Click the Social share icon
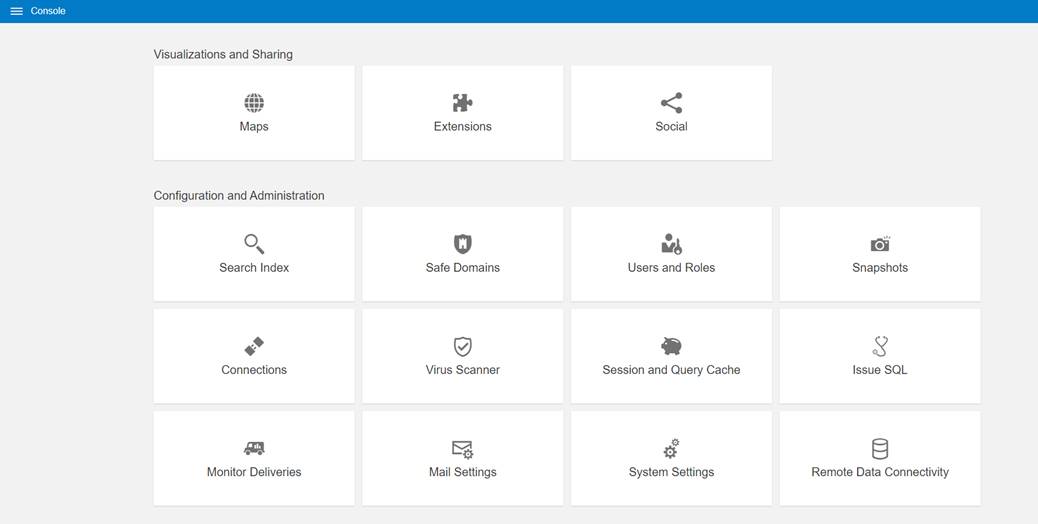The image size is (1038, 524). 671,103
